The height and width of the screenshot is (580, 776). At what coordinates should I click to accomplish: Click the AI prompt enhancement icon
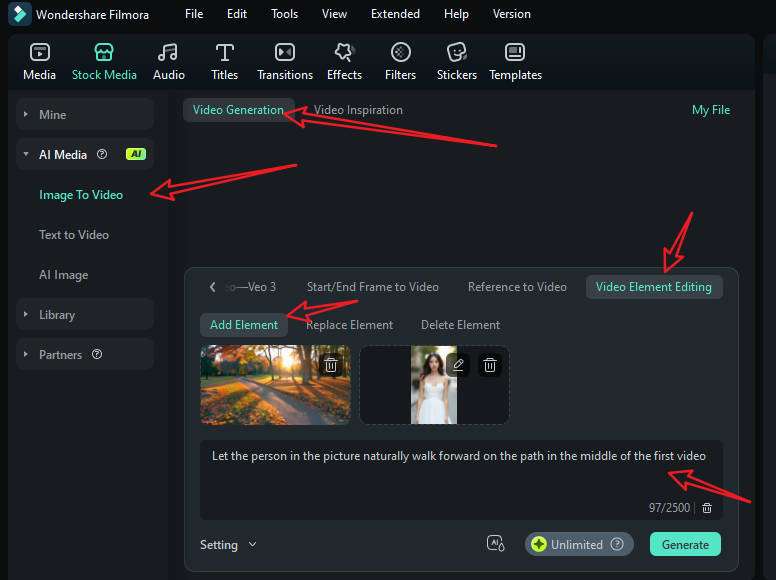tap(495, 544)
